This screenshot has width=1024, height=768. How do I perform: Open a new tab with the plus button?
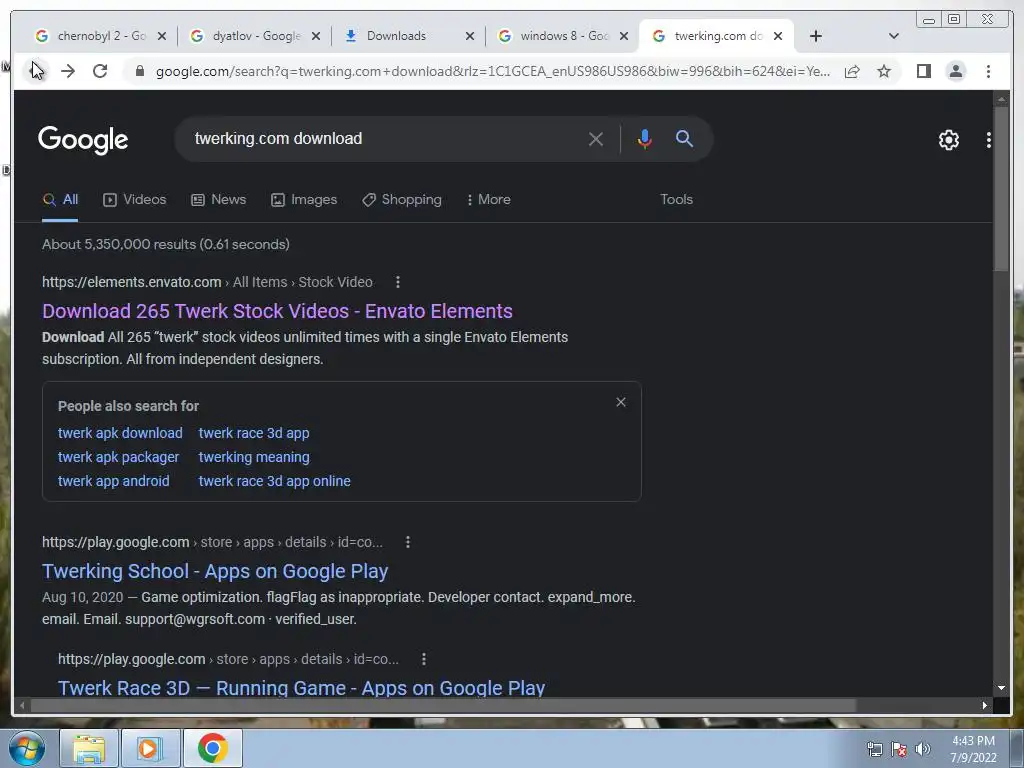816,36
